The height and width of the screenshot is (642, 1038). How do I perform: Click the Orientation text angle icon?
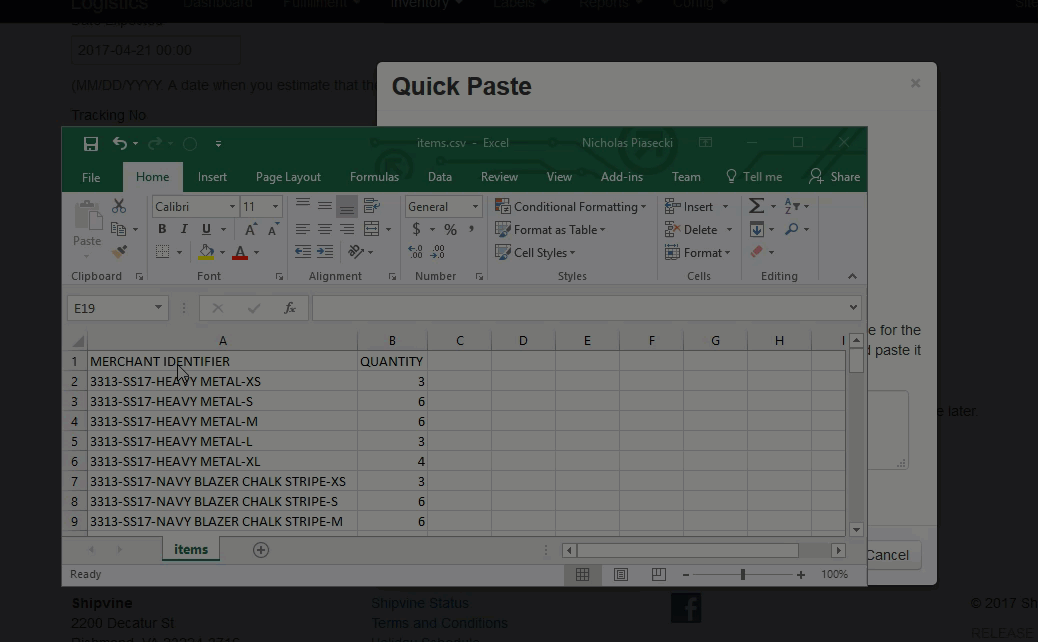(356, 252)
